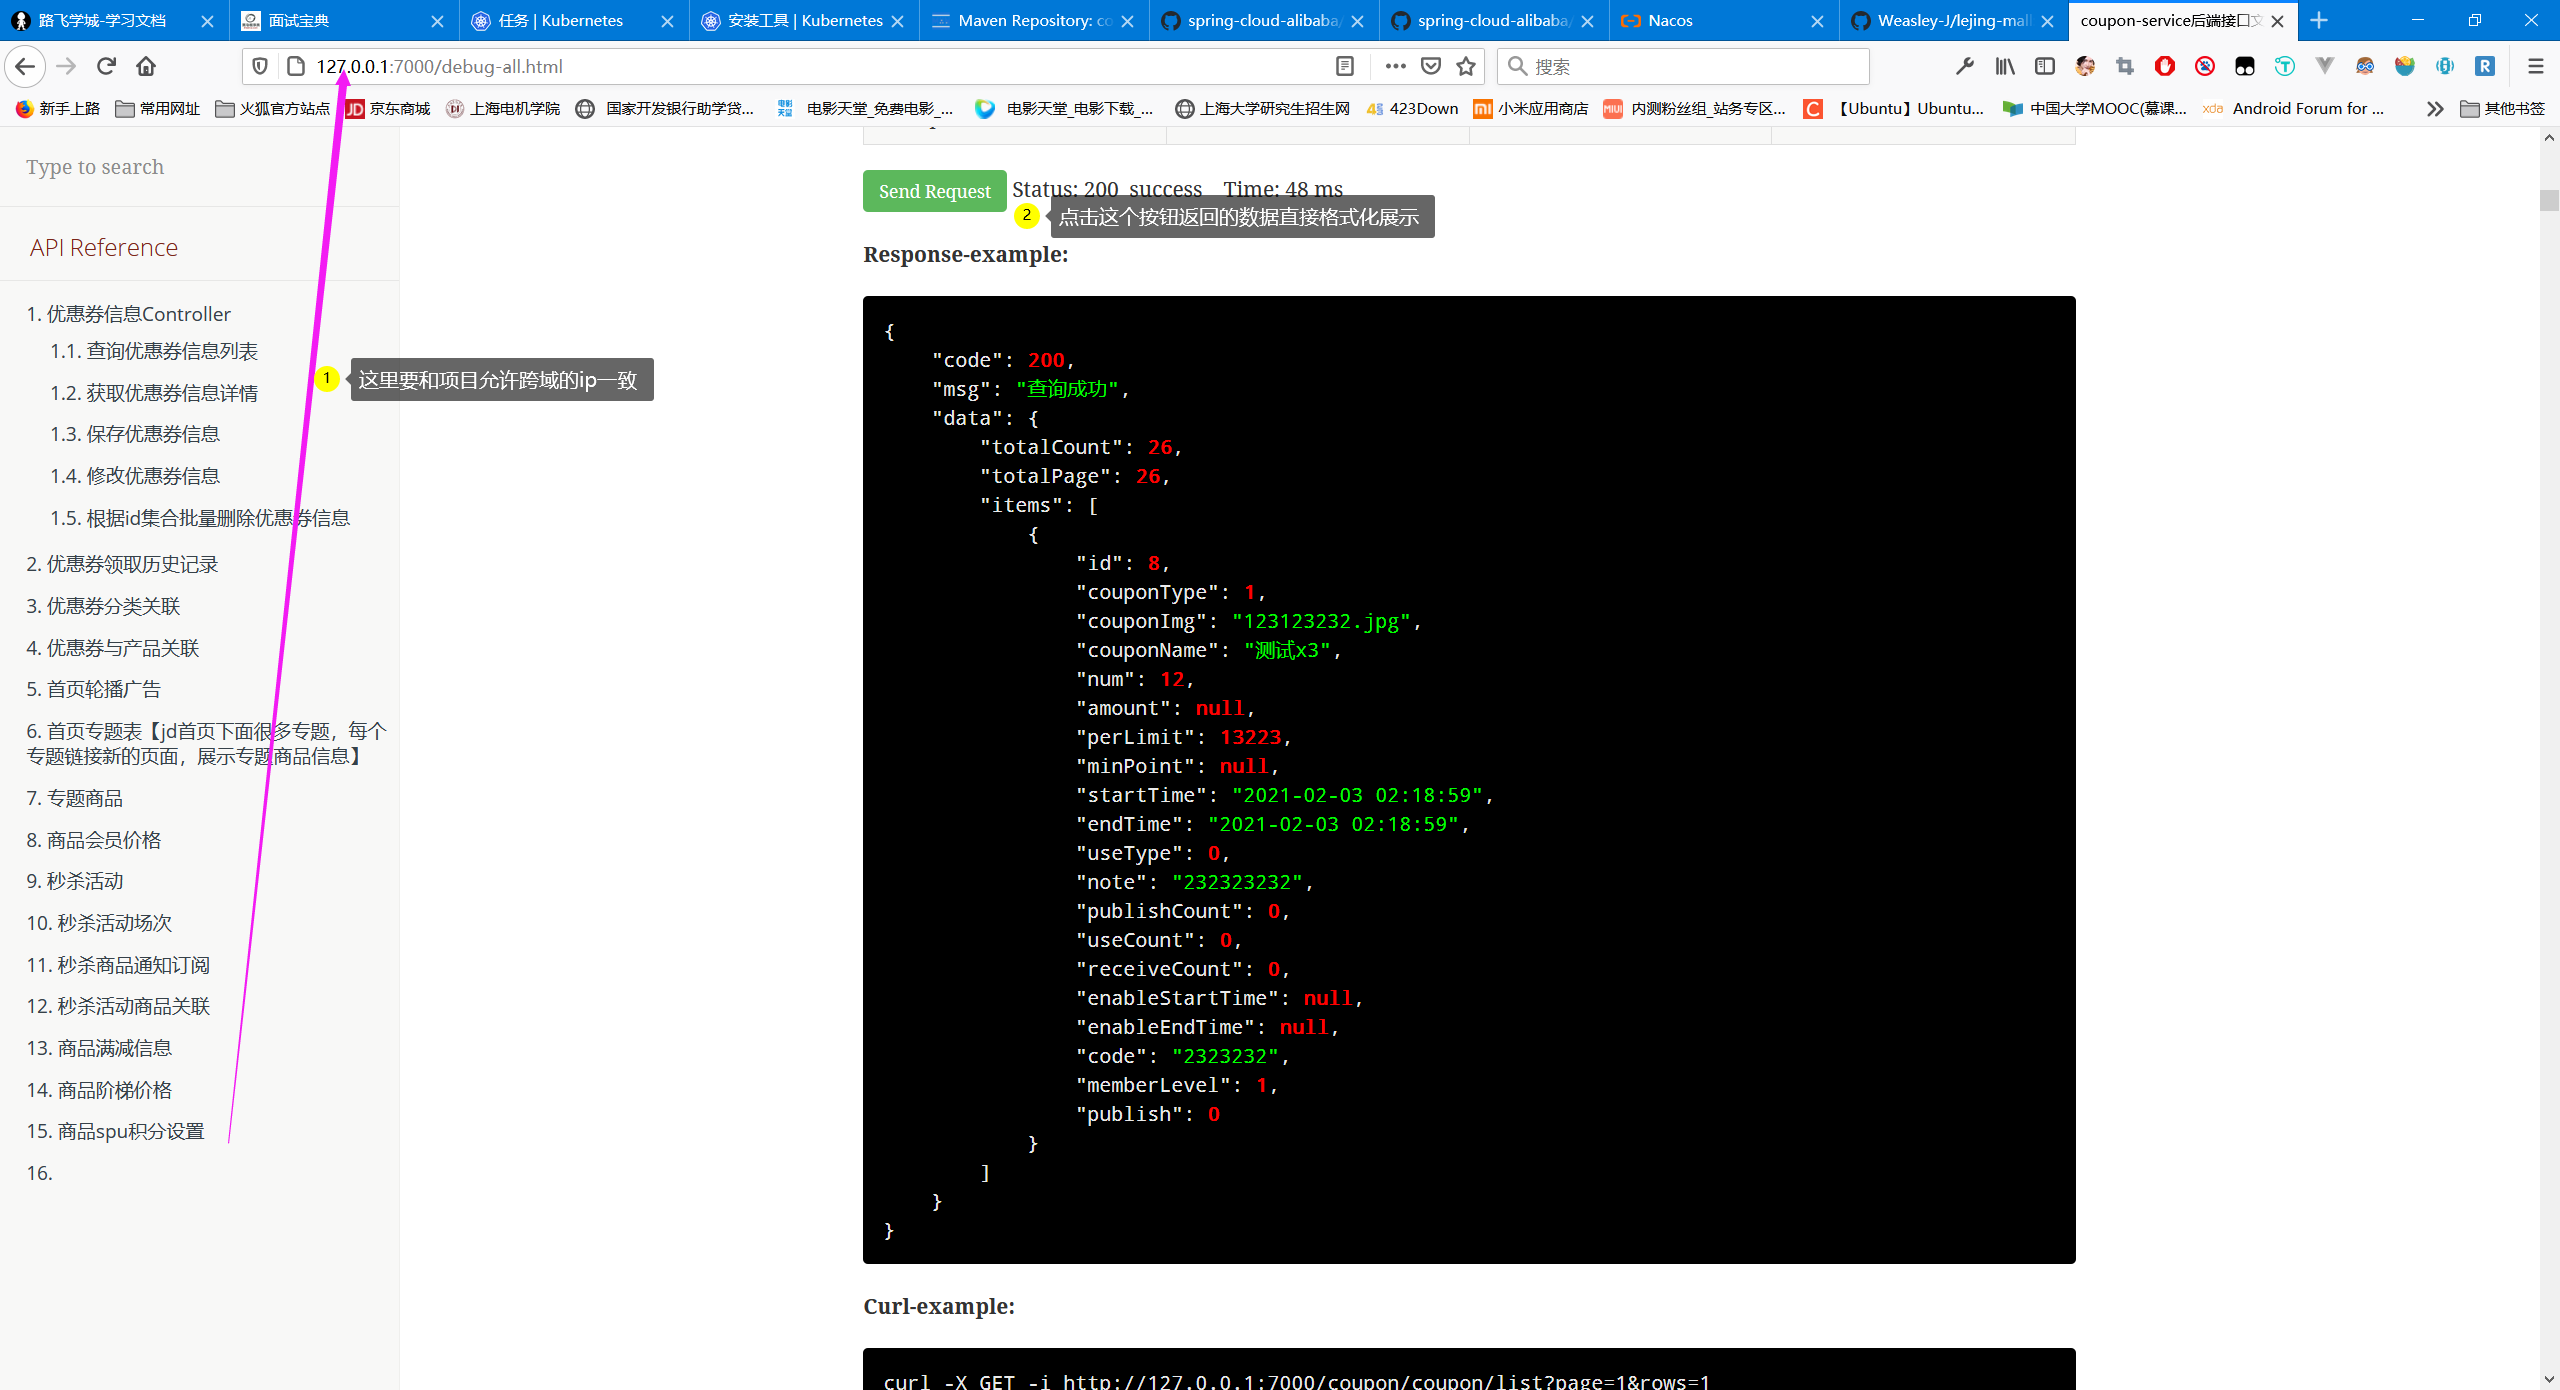Open 1.3. 保存优惠券信息 entry
Screen dimensions: 2560x1390
[135, 434]
